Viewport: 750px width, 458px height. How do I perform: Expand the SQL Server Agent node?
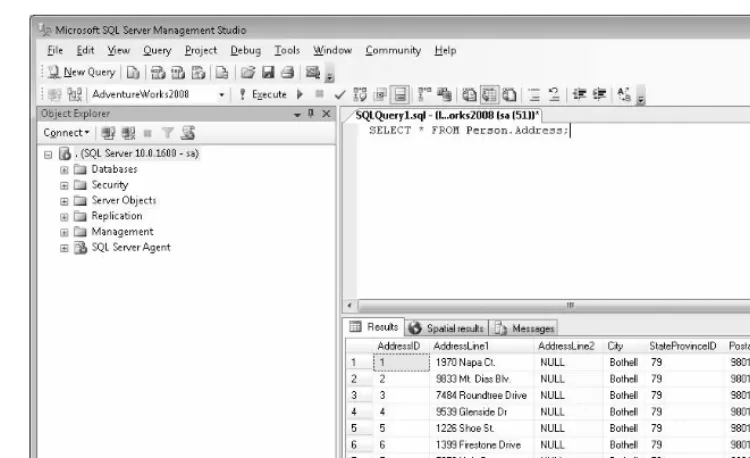click(x=64, y=248)
